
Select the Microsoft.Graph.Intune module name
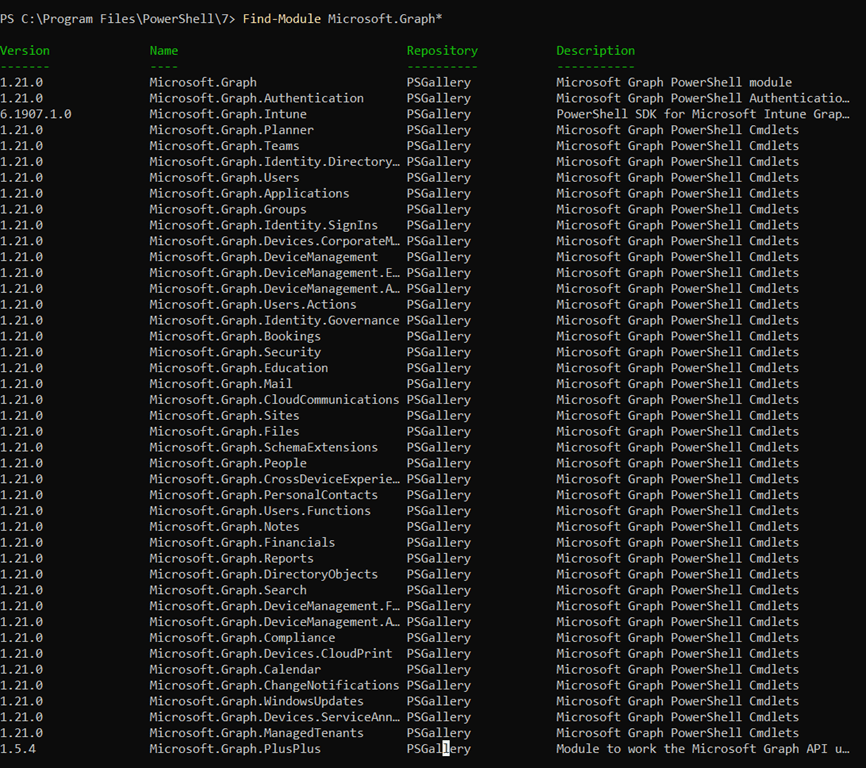(x=228, y=114)
